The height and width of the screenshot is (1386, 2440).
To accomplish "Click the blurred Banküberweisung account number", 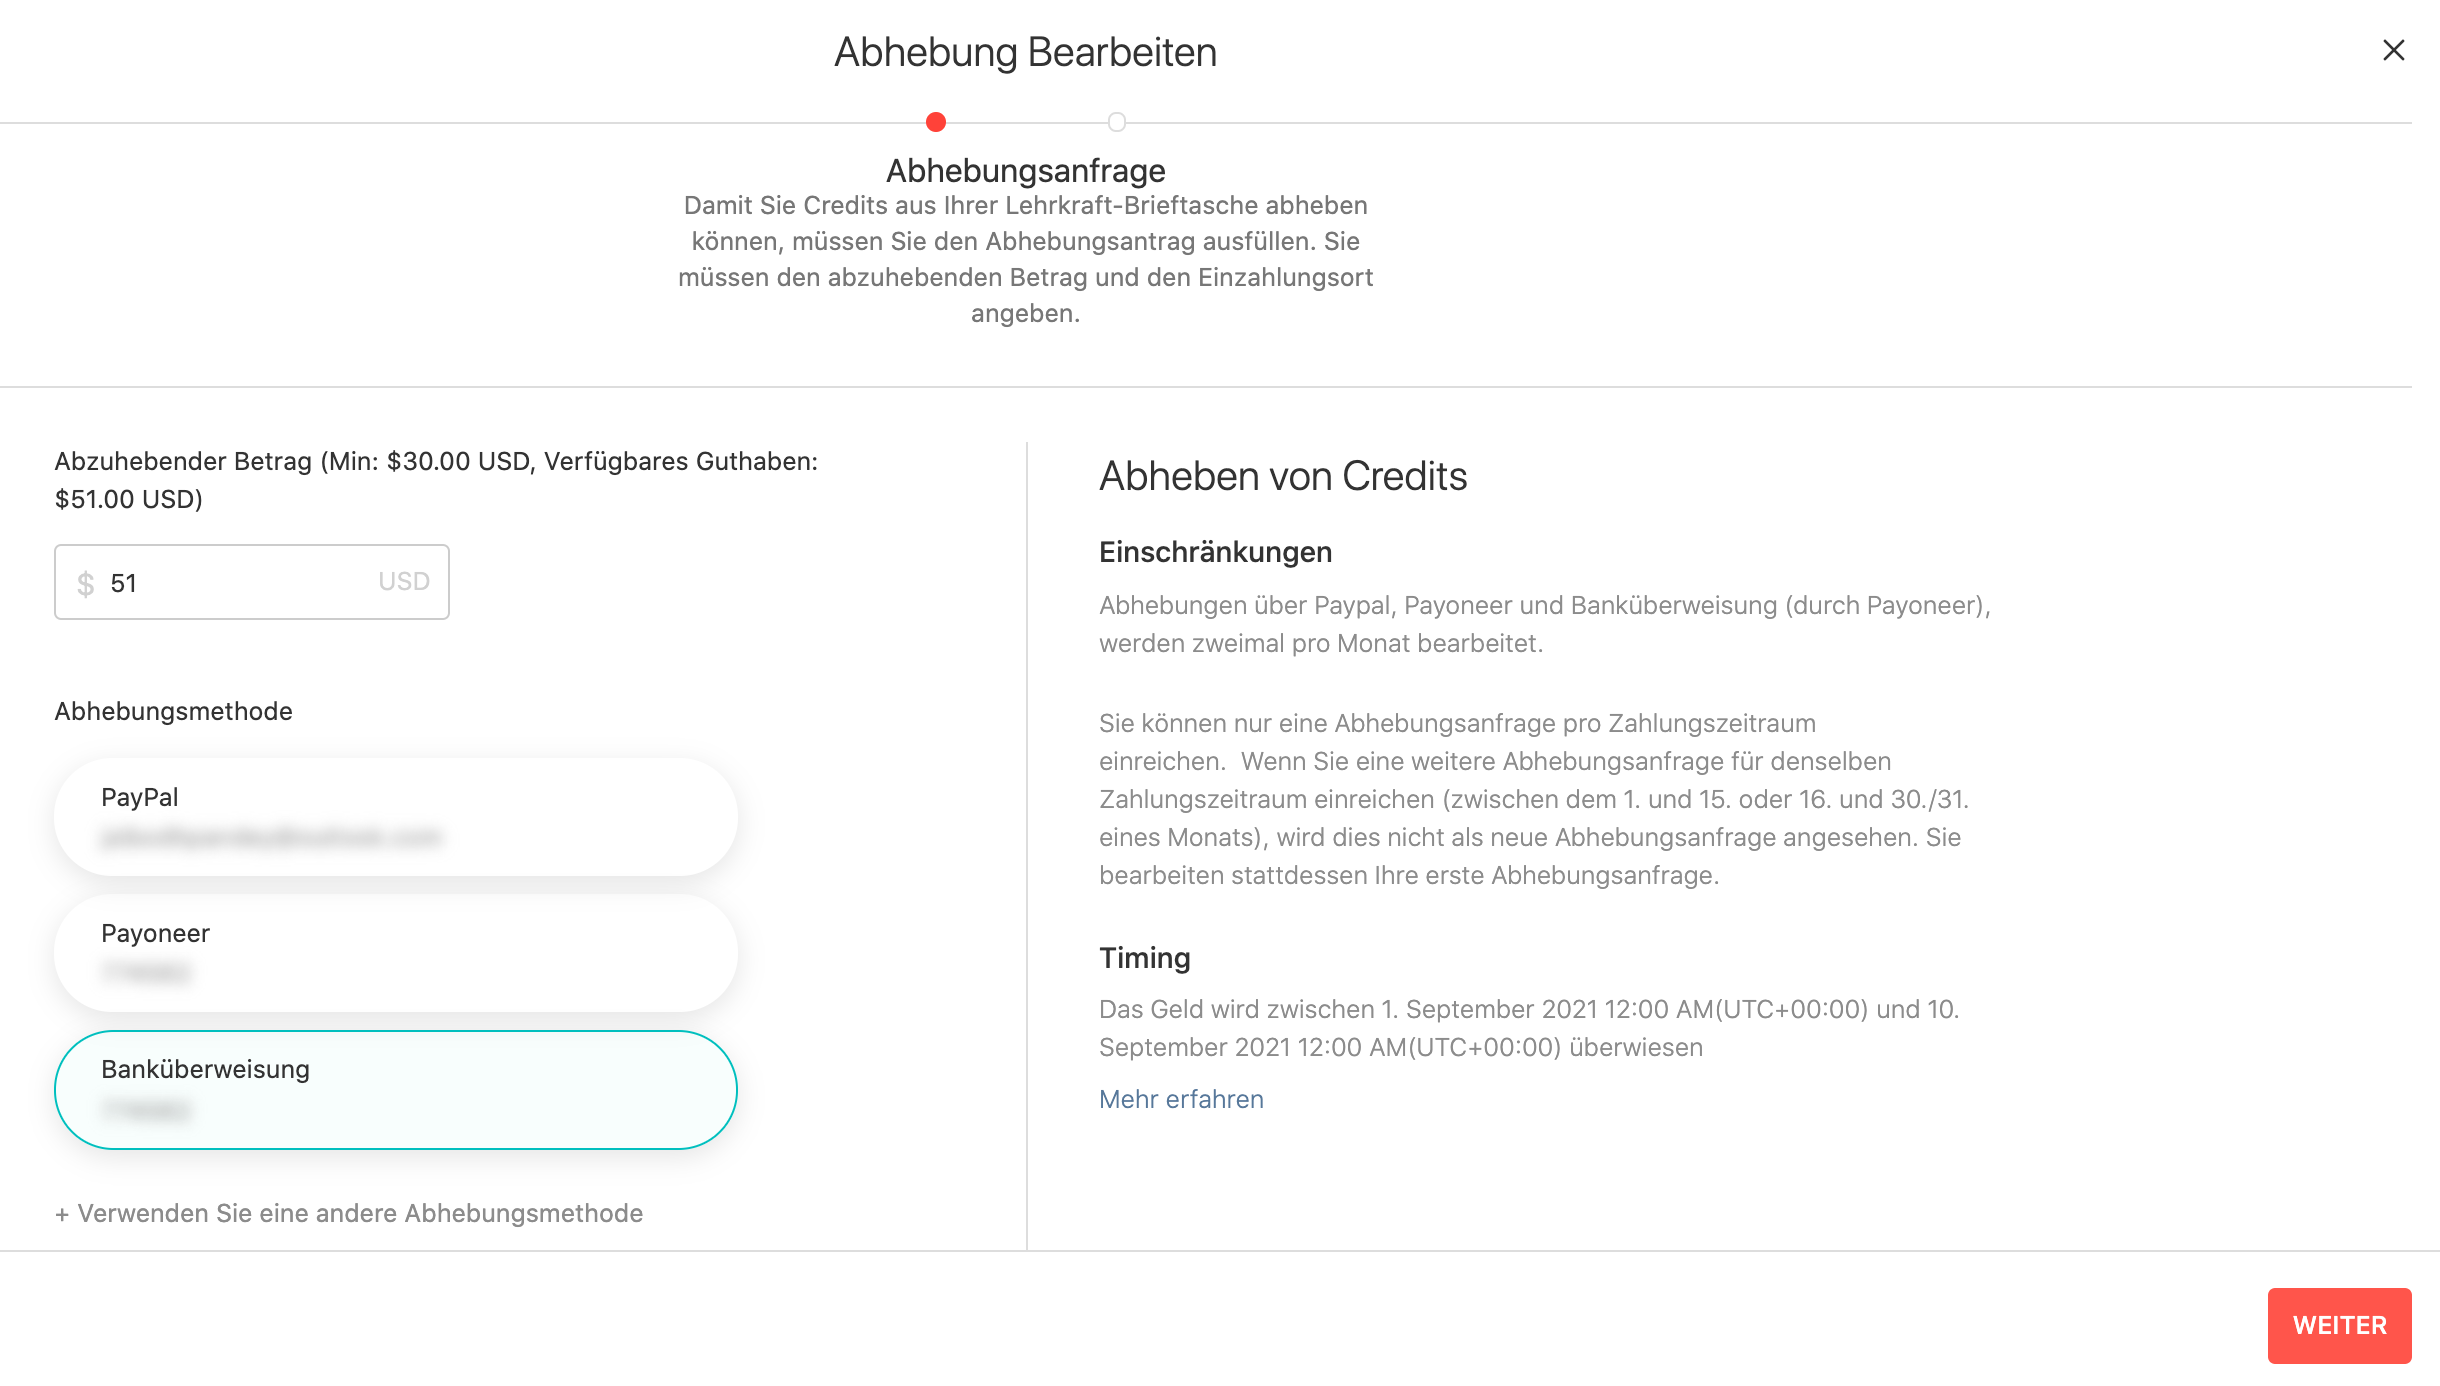I will tap(146, 1109).
